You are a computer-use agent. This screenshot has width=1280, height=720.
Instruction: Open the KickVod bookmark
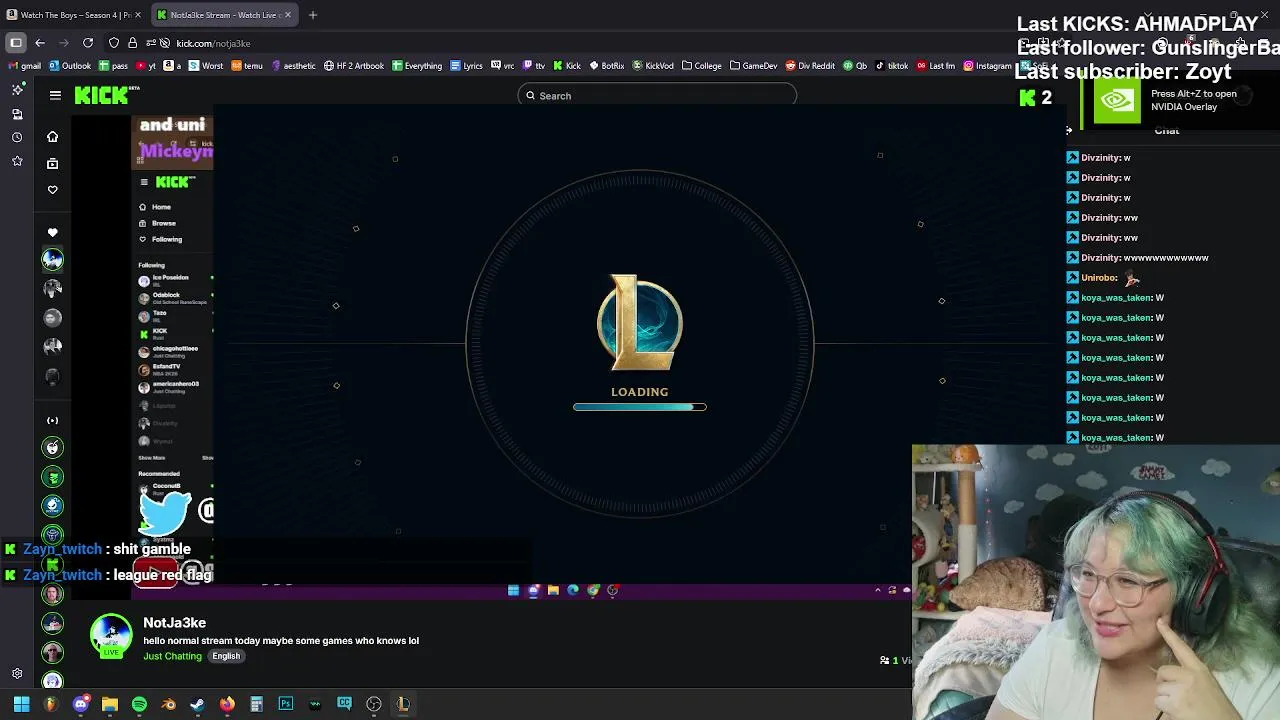point(653,66)
